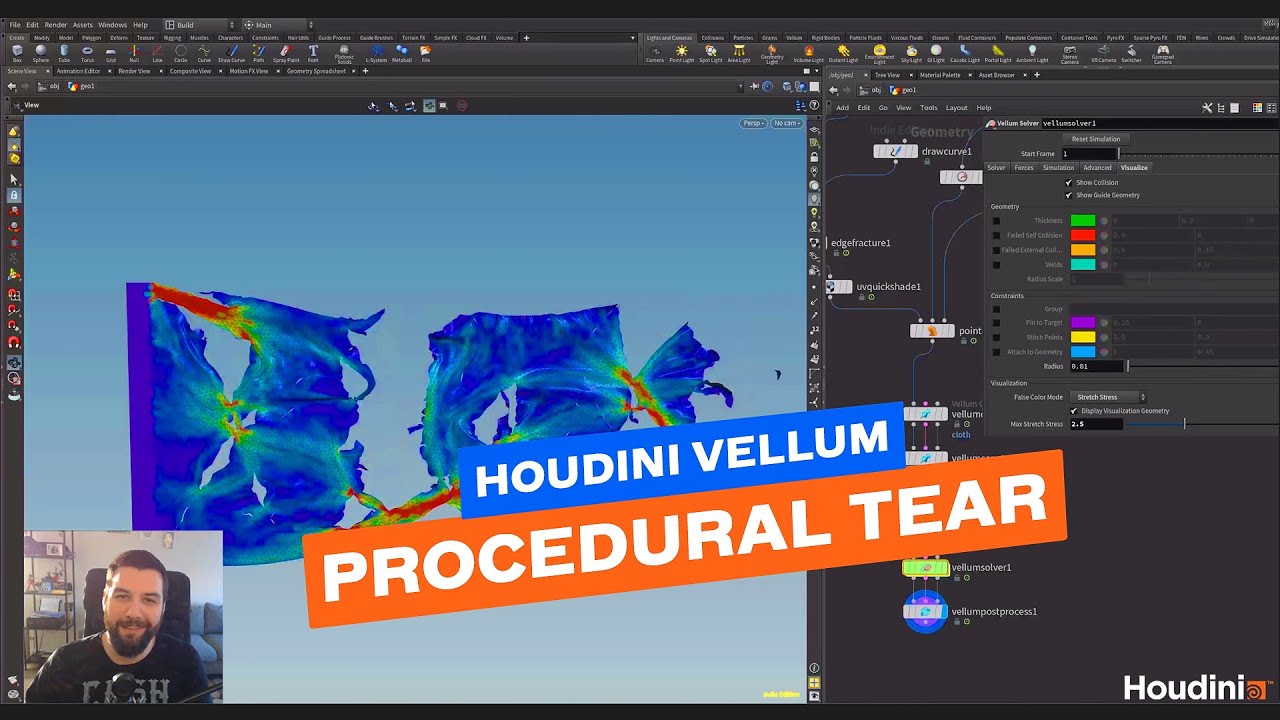
Task: Add a Volume Light from the shelf
Action: click(x=808, y=53)
